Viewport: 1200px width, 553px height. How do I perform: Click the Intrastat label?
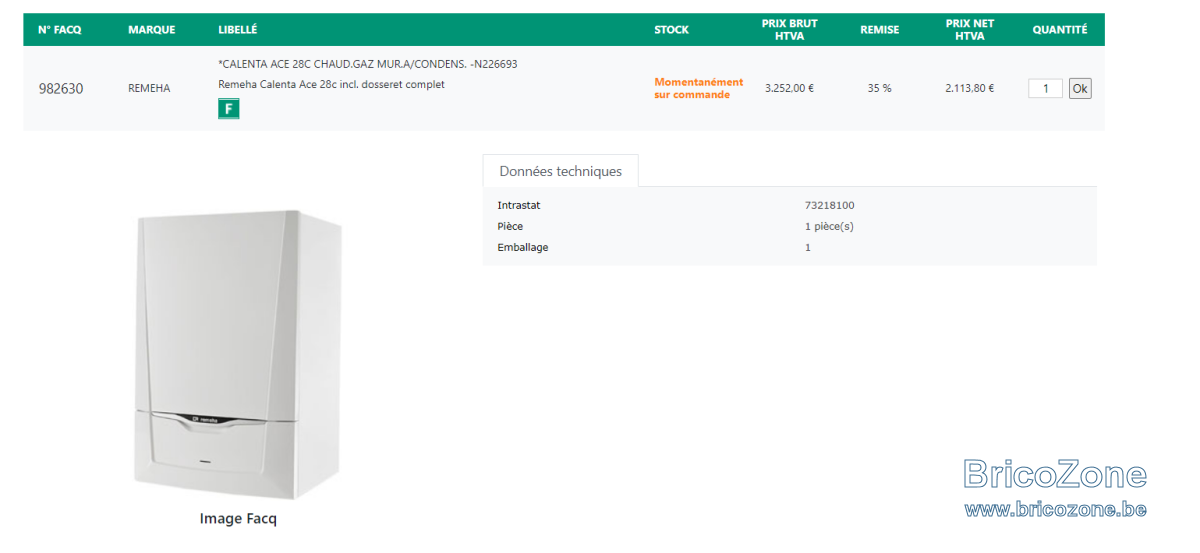click(519, 205)
